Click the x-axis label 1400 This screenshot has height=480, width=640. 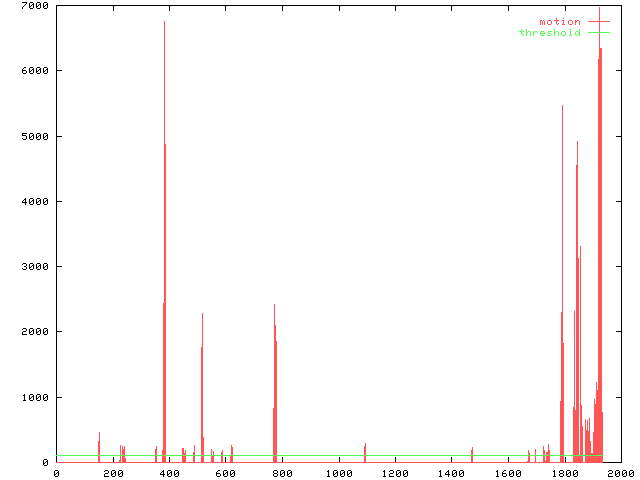pyautogui.click(x=450, y=473)
